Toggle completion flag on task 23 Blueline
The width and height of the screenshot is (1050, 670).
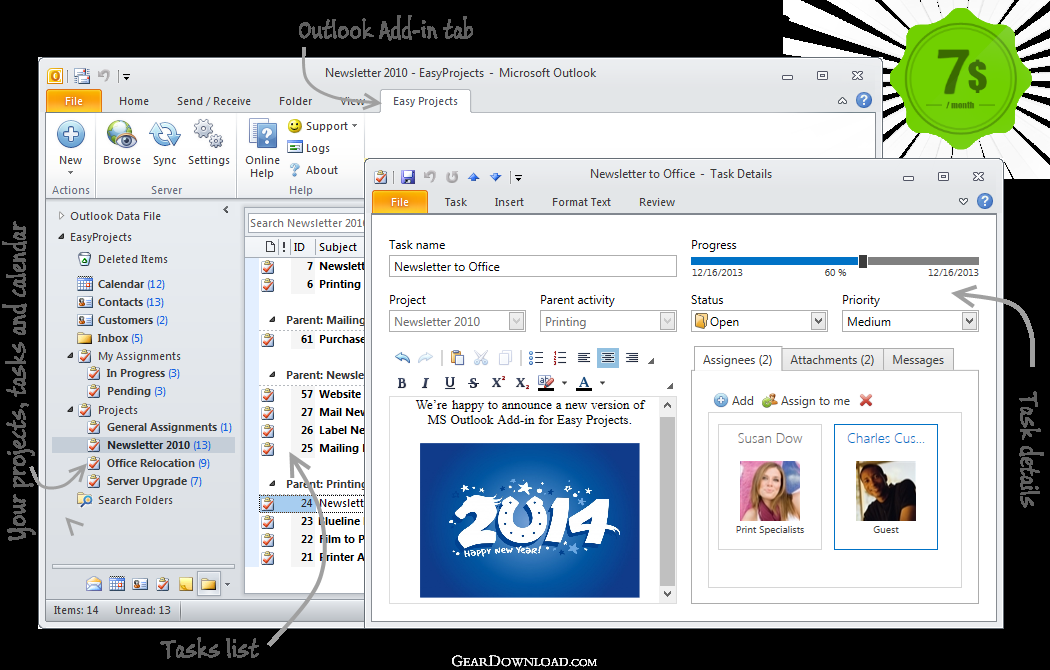coord(268,521)
